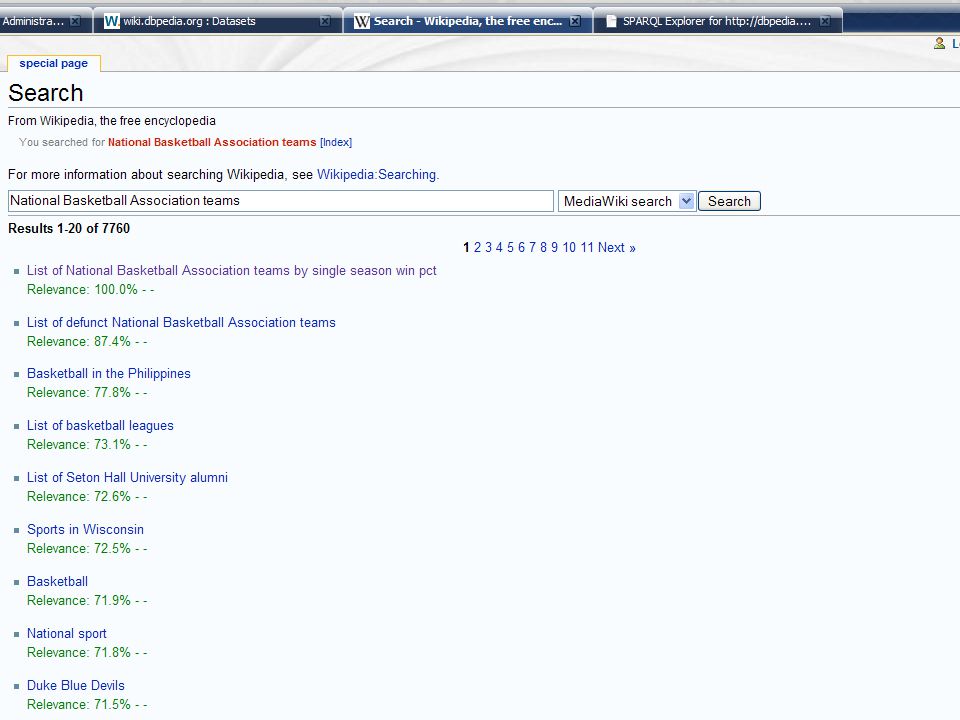This screenshot has height=720, width=960.
Task: Click the user login person icon
Action: (x=939, y=43)
